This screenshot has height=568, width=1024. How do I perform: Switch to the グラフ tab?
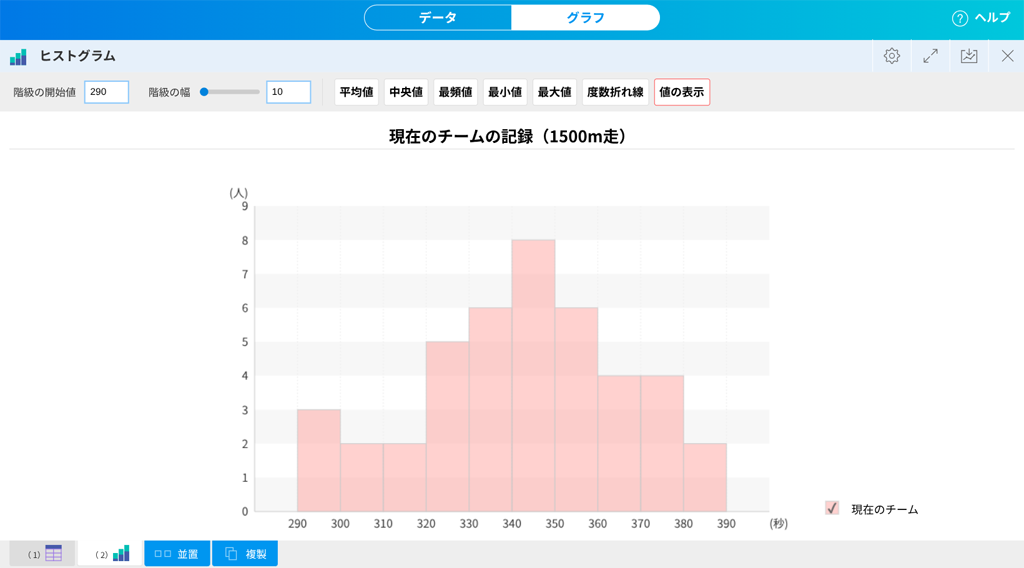585,18
